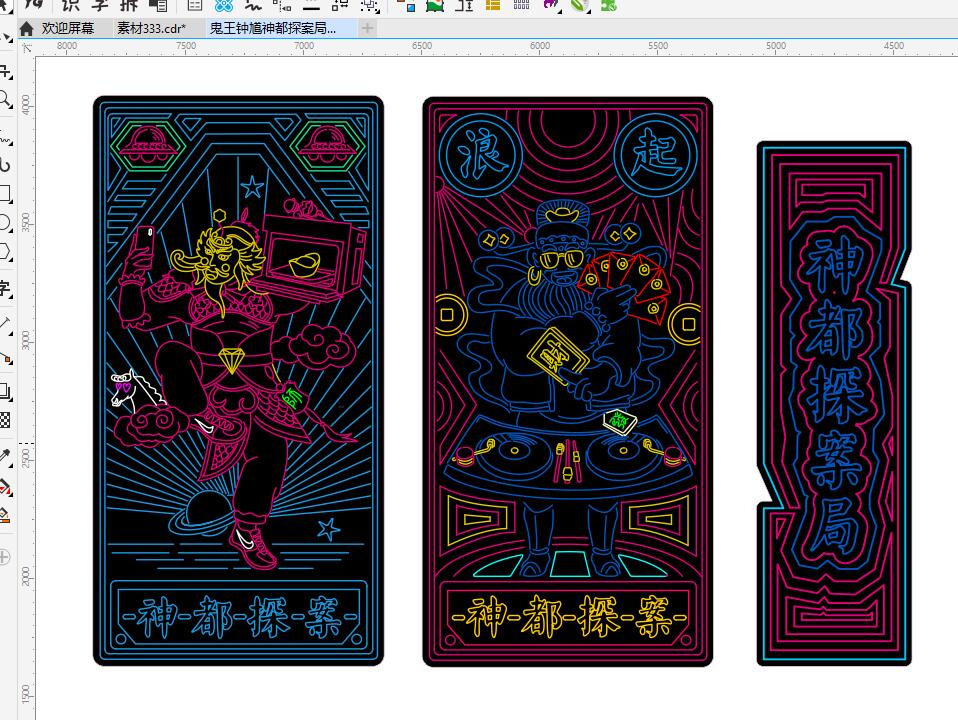Viewport: 958px width, 720px height.
Task: Select the Freehand curve tool
Action: (x=5, y=138)
